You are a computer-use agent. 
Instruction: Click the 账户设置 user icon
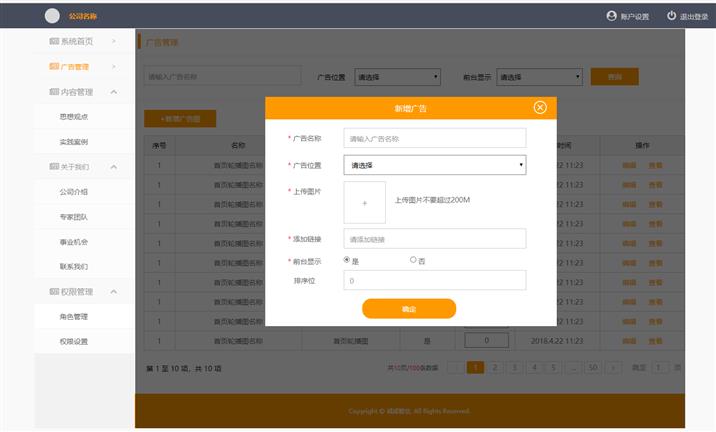tap(611, 16)
